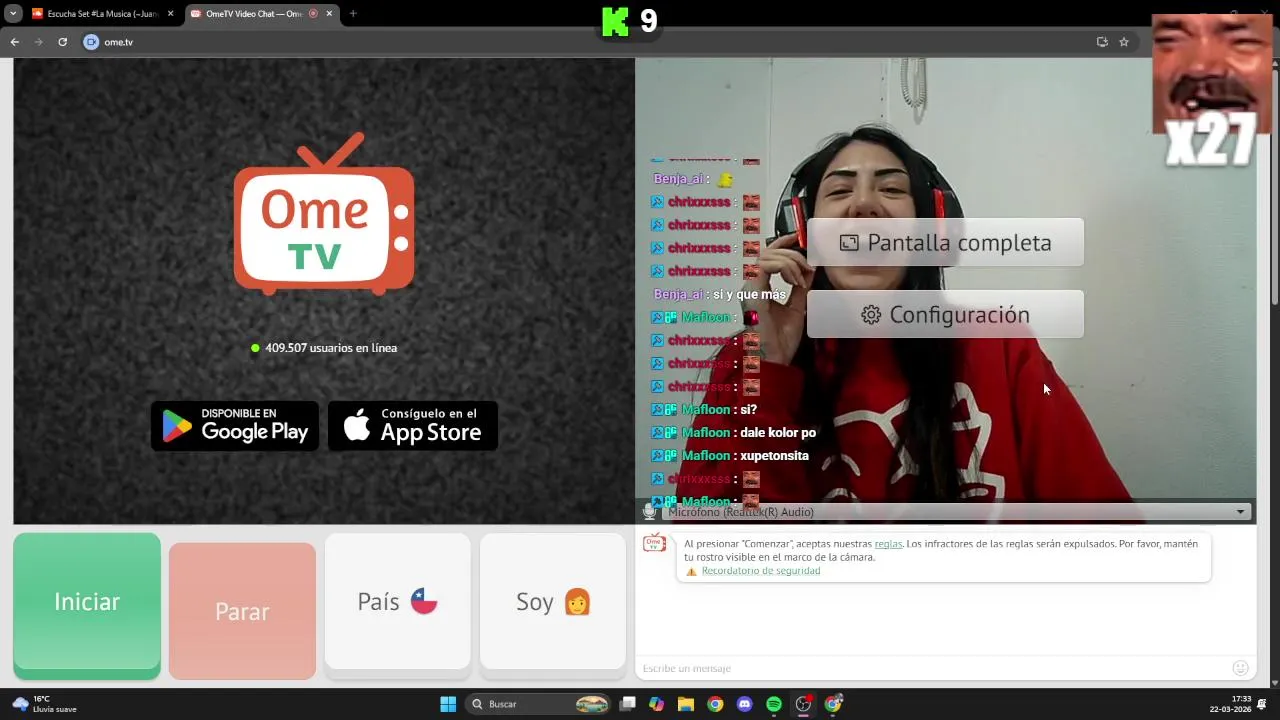This screenshot has width=1280, height=720.
Task: Open File Explorer from taskbar
Action: click(x=685, y=704)
